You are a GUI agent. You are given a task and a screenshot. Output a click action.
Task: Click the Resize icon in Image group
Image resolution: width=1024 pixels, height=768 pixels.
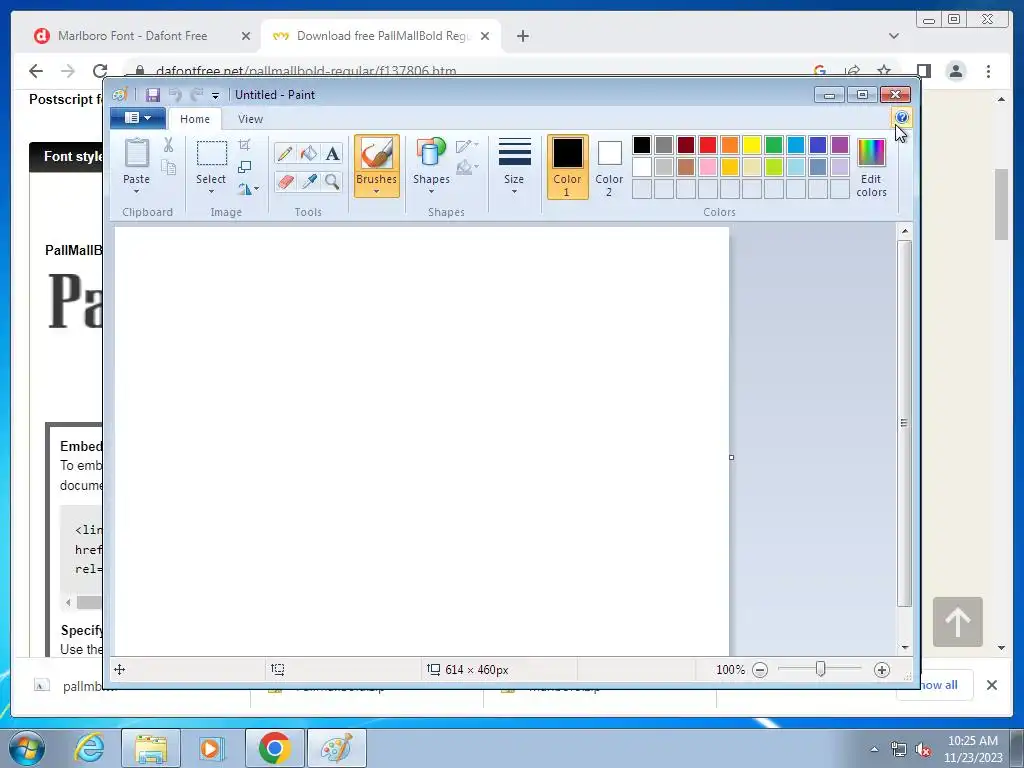tap(244, 167)
